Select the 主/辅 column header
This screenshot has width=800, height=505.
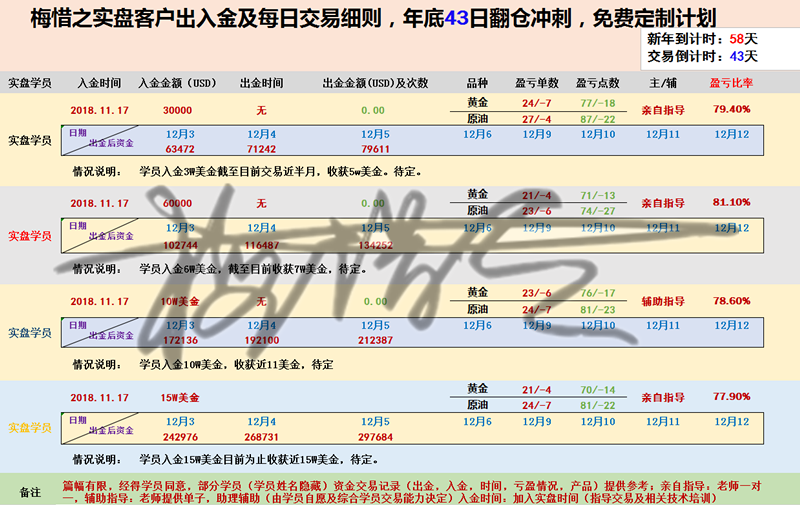[663, 83]
